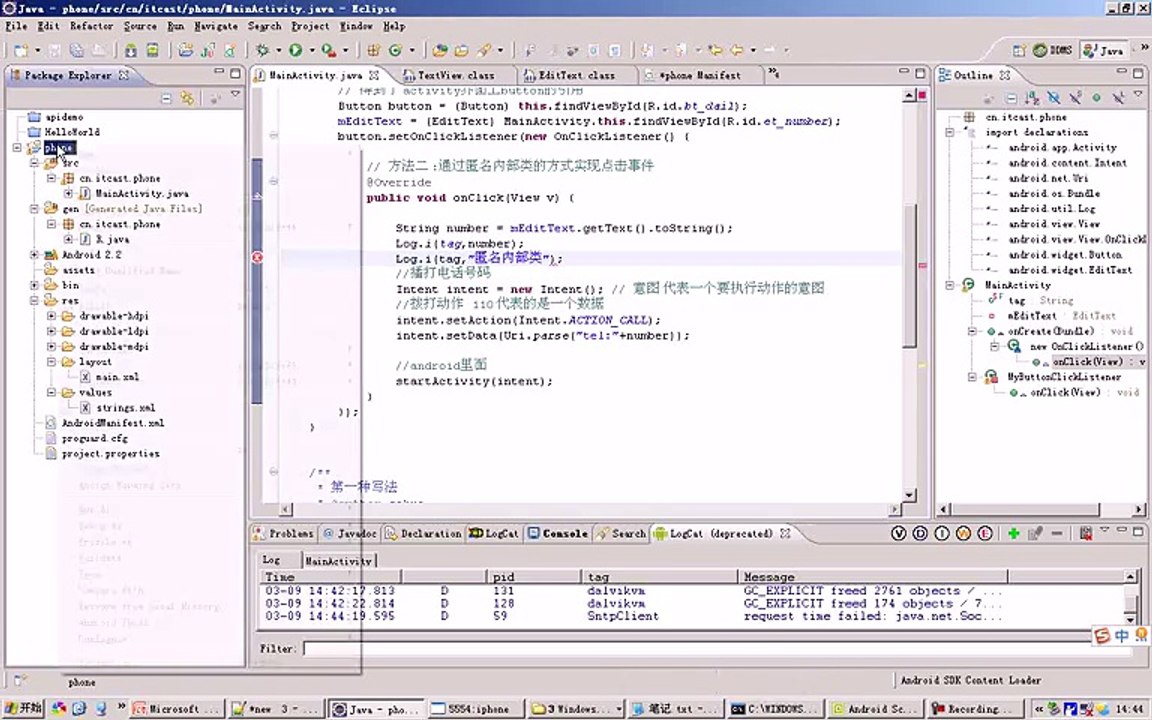Image resolution: width=1152 pixels, height=720 pixels.
Task: Select onCreate(Bundle) in the Outline
Action: (1051, 331)
